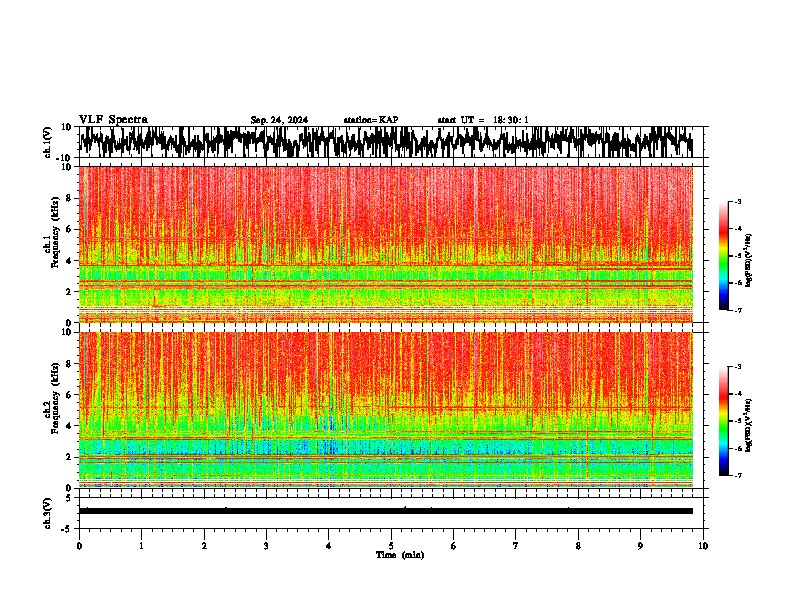This screenshot has width=792, height=612.
Task: Click the time axis tick label '0'
Action: click(79, 546)
